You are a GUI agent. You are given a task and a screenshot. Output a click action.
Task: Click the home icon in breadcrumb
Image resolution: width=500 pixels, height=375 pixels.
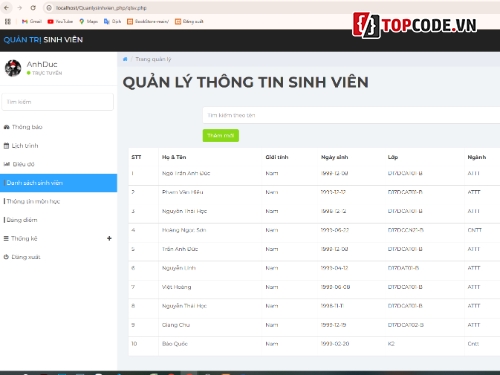(125, 59)
